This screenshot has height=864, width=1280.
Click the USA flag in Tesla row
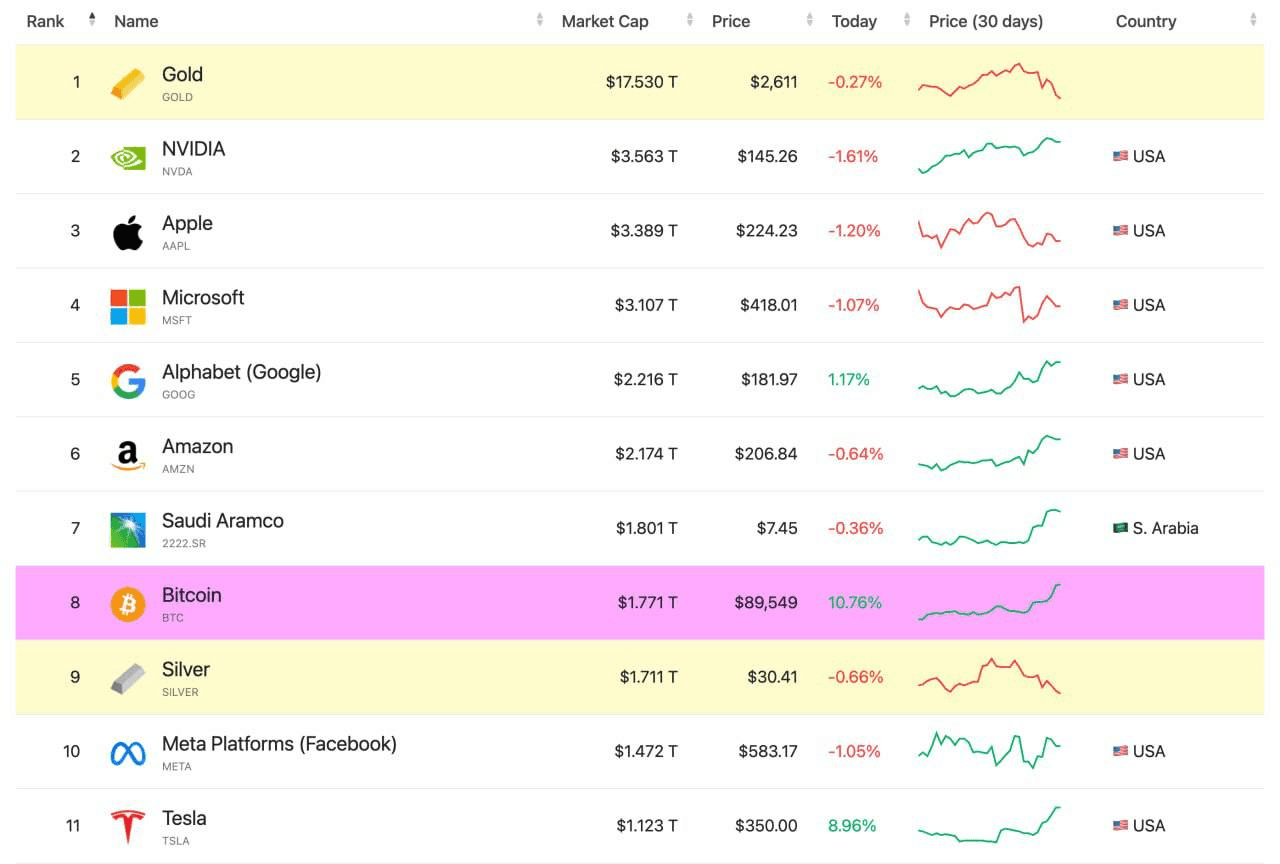click(1121, 826)
